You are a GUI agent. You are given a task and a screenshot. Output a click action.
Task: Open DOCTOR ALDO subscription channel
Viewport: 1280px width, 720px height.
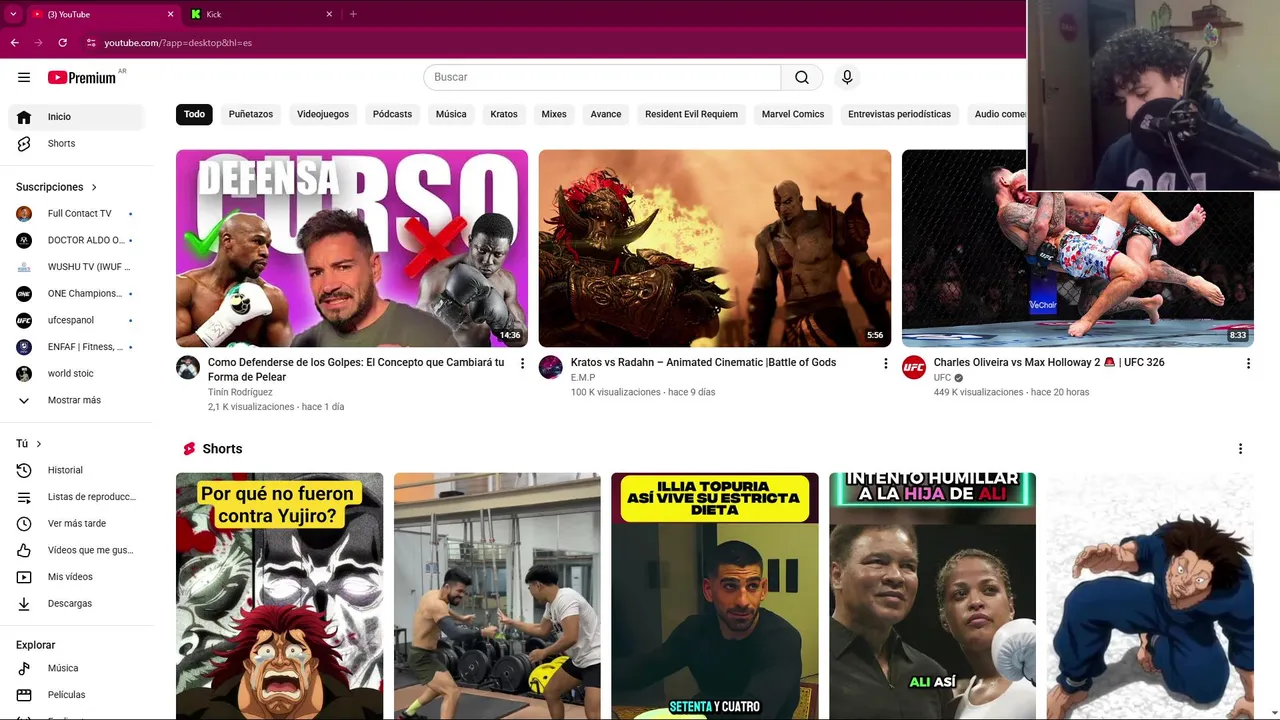pyautogui.click(x=76, y=240)
